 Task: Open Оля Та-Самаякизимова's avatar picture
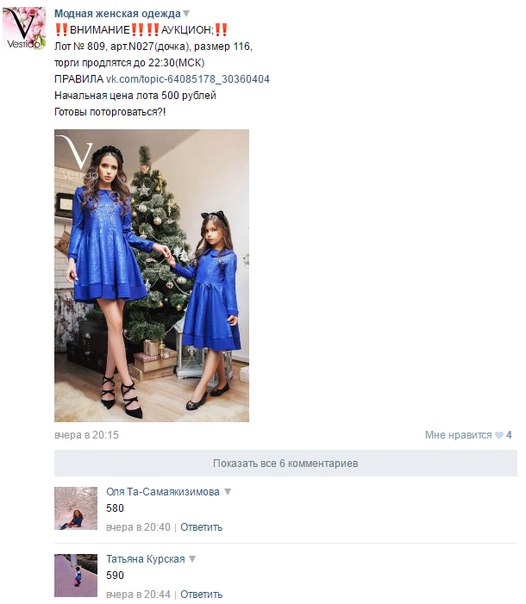[75, 508]
